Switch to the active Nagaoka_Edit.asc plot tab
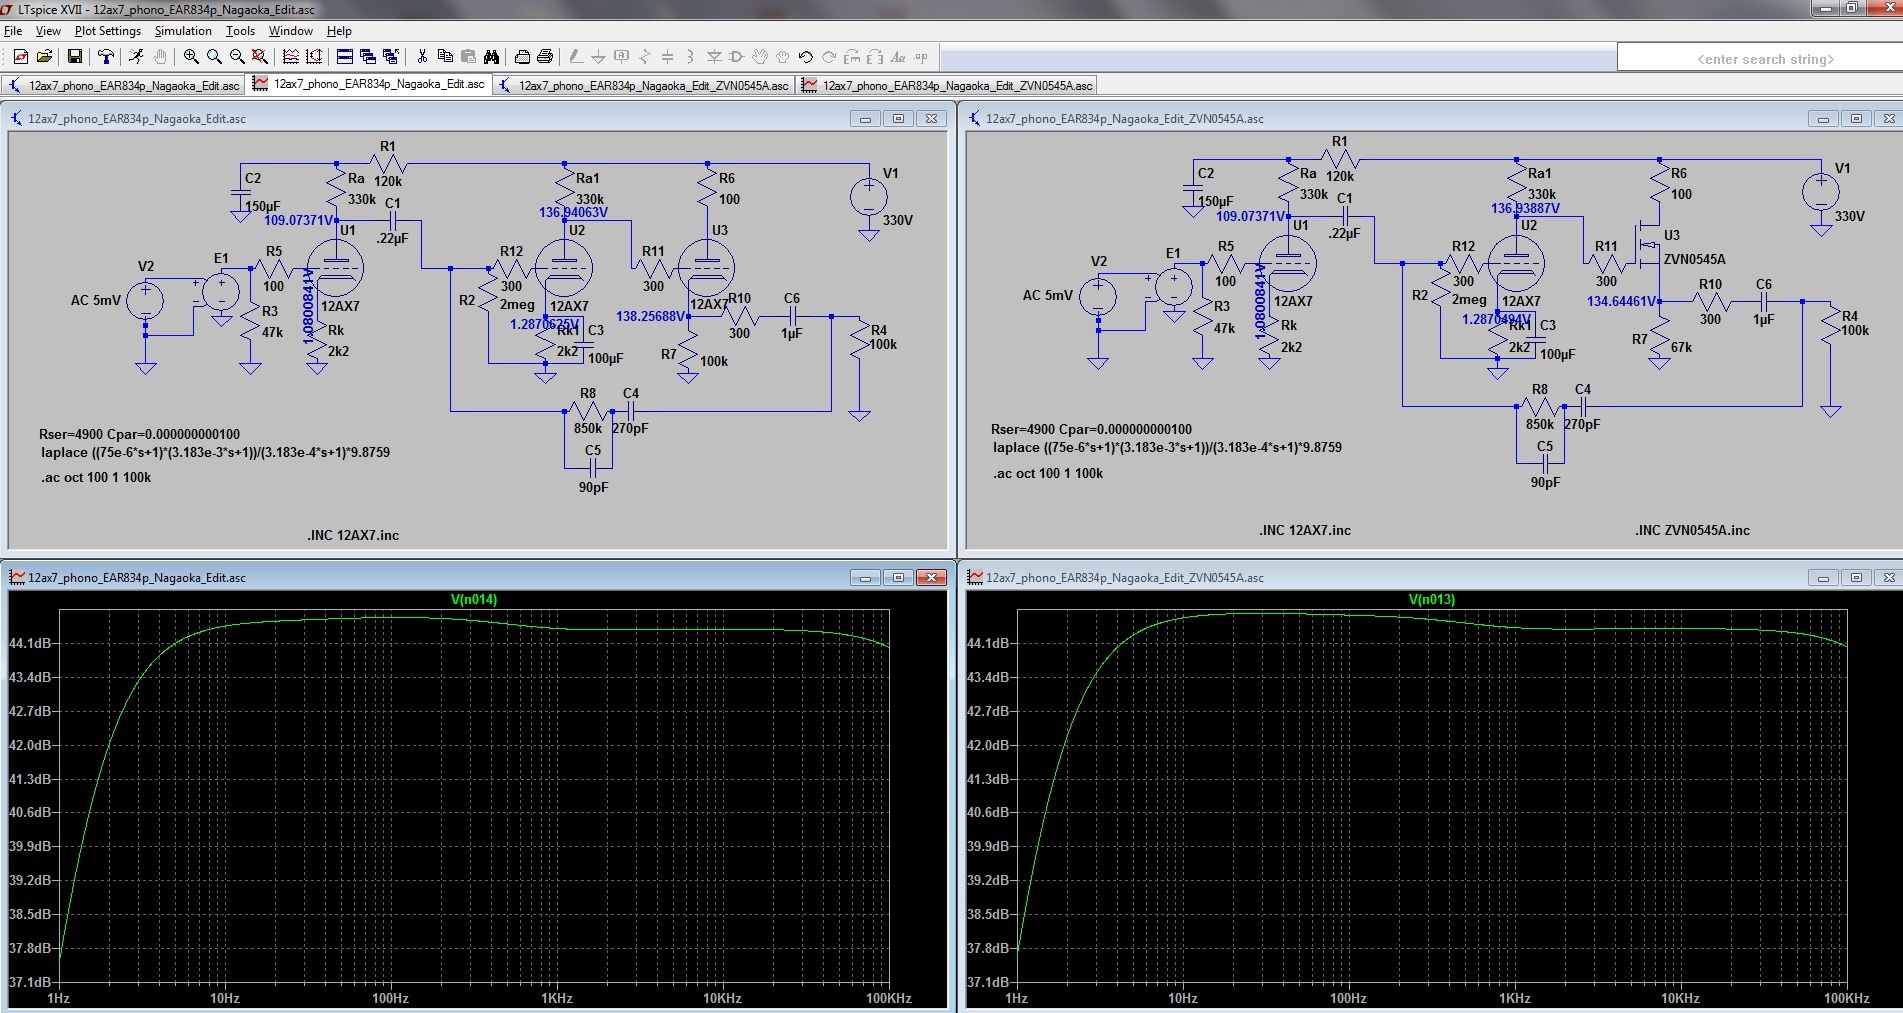 coord(369,84)
